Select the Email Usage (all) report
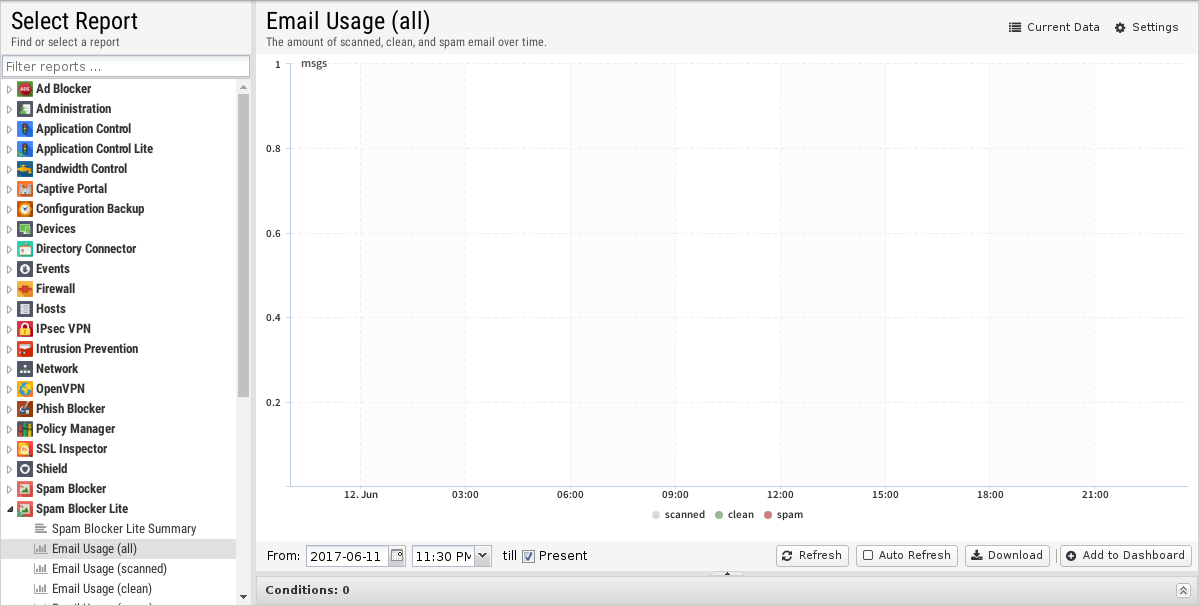1199x606 pixels. (x=94, y=549)
